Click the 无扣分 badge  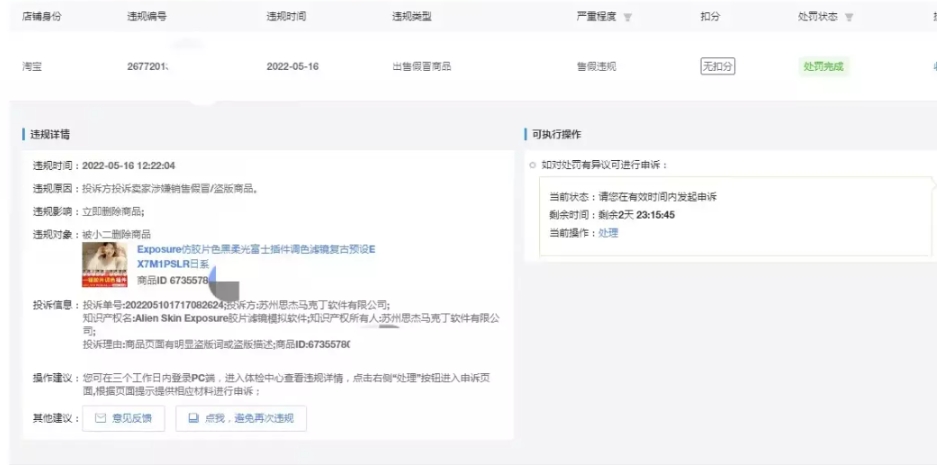[716, 67]
